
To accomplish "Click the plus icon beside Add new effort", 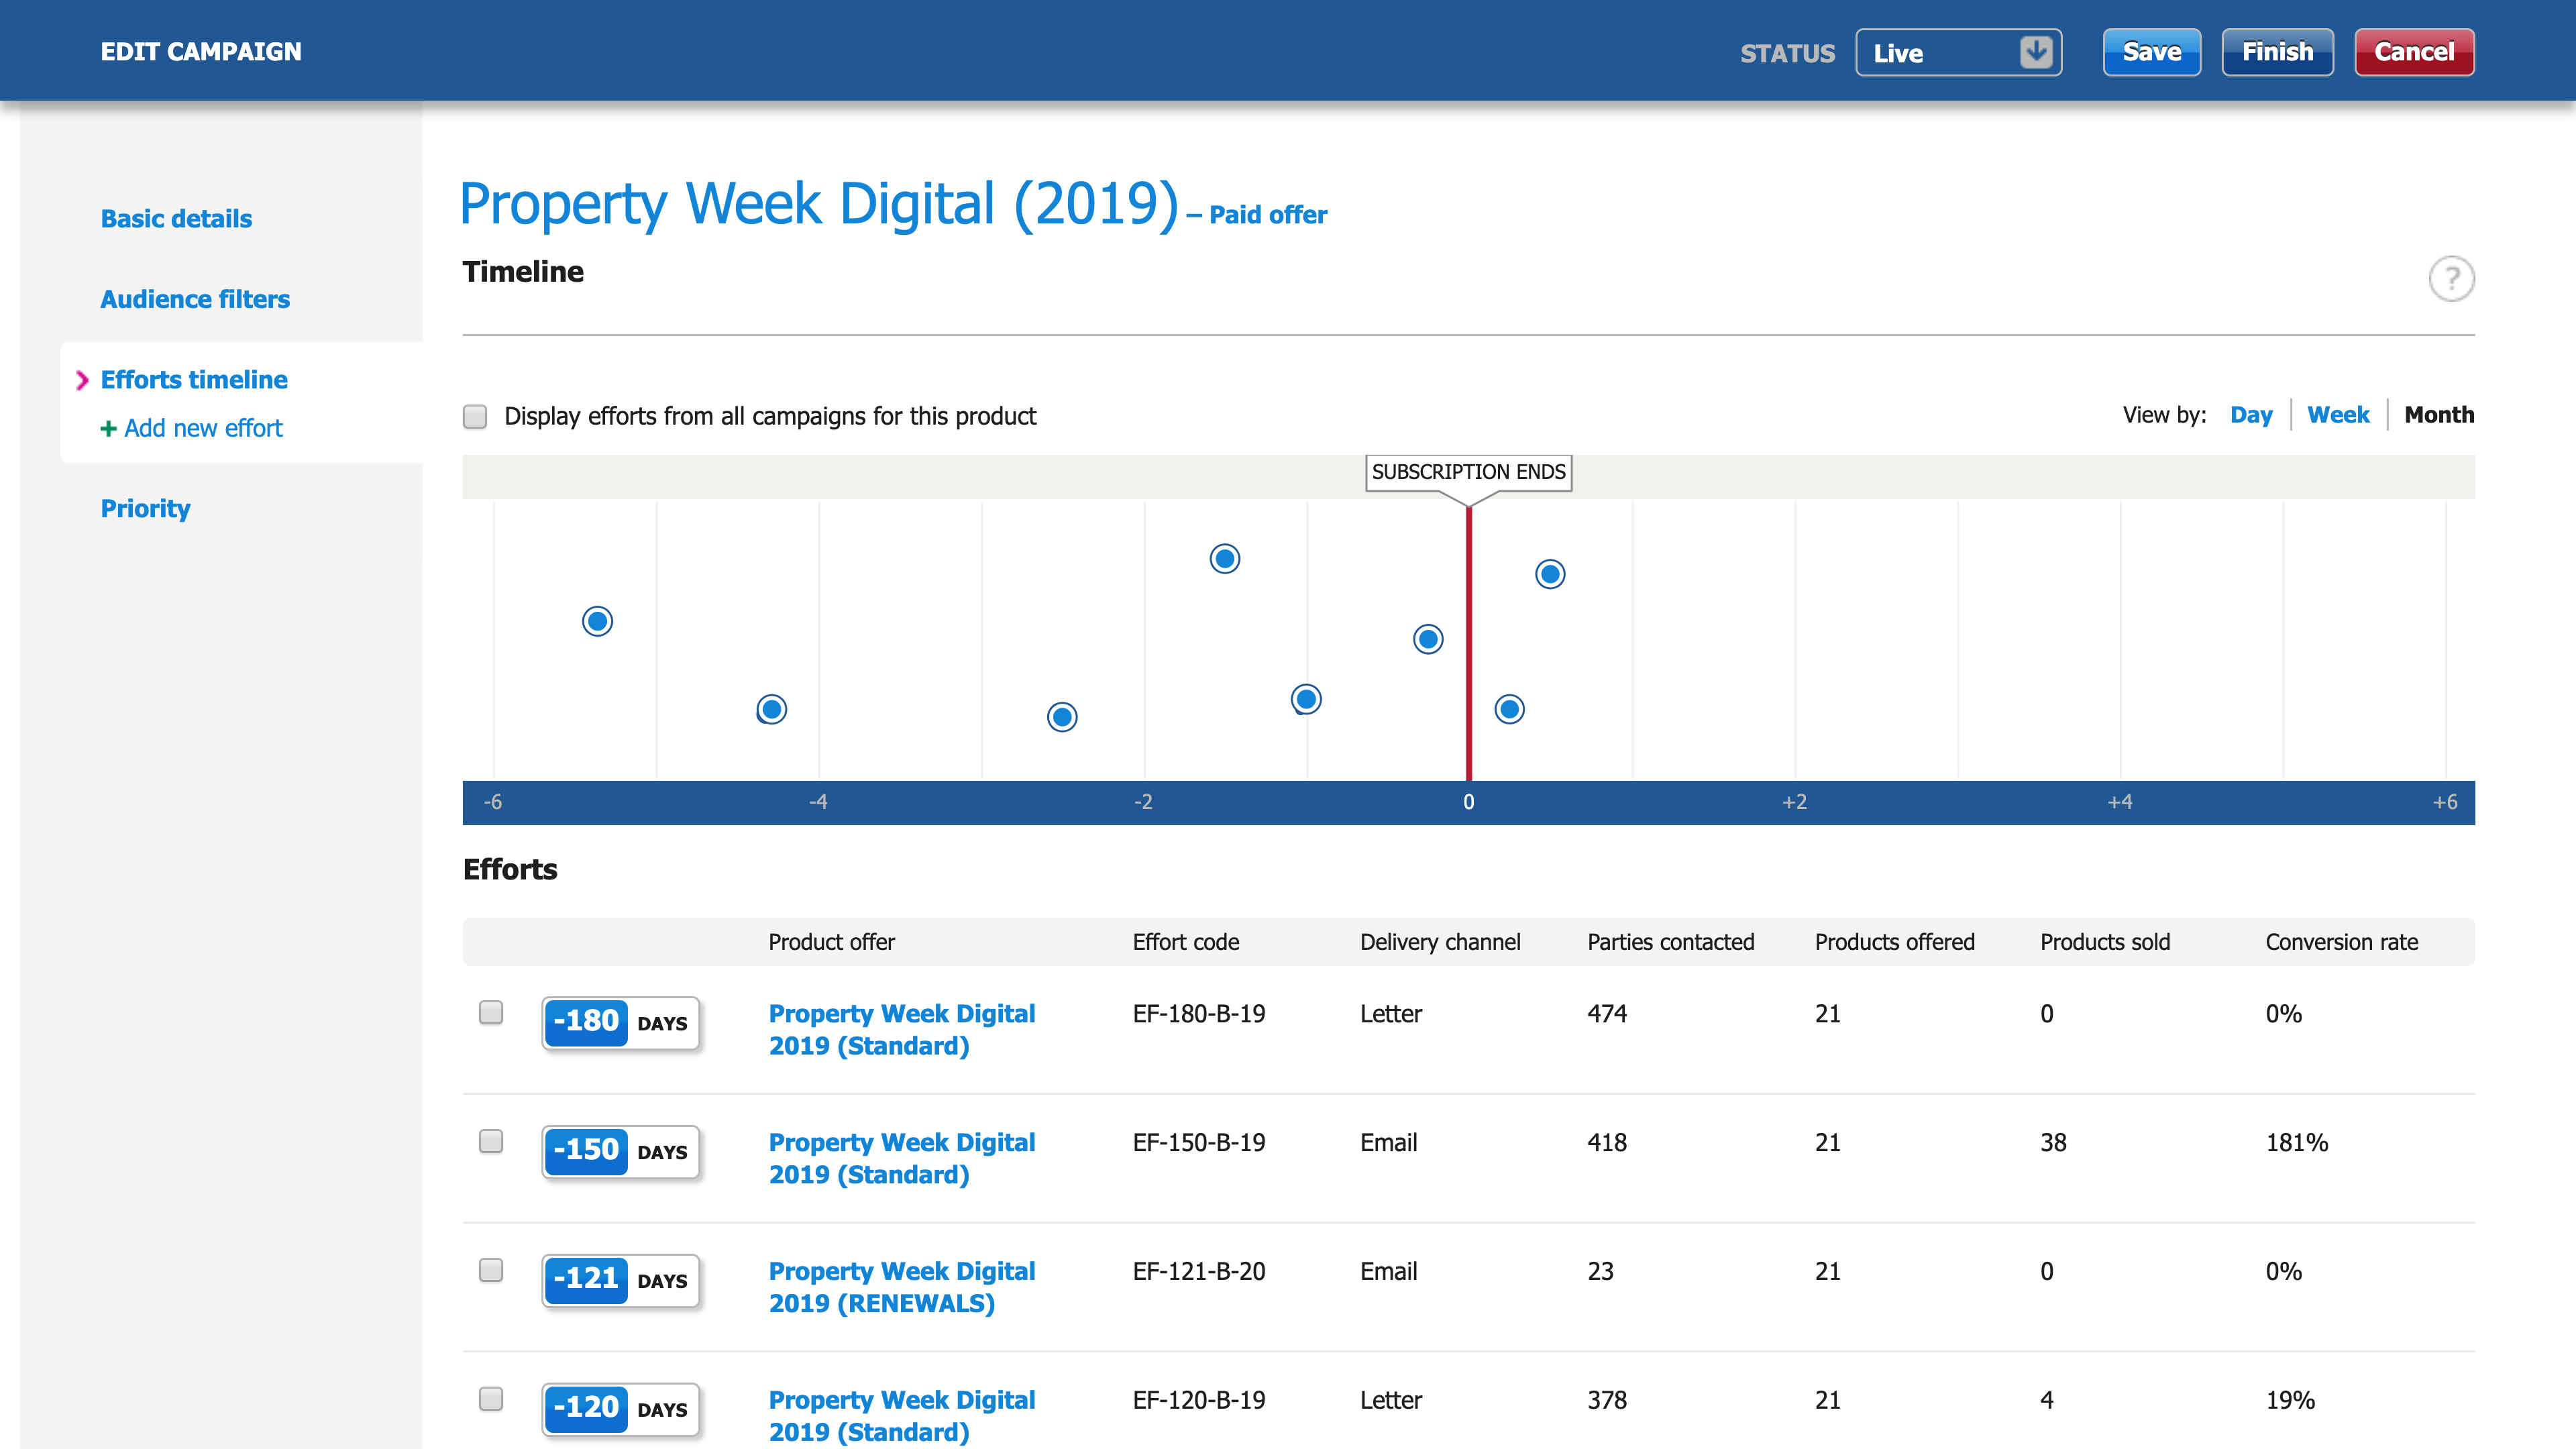I will [x=108, y=429].
